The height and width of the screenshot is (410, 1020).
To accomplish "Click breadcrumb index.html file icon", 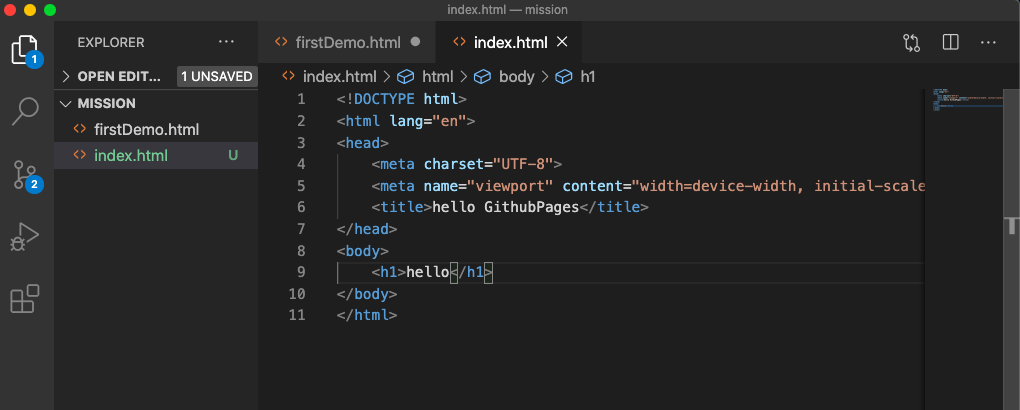I will (288, 76).
